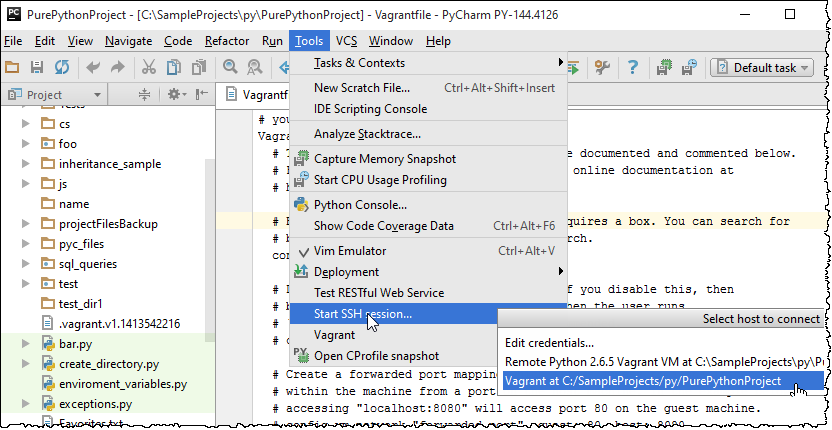Viewport: 832px width, 430px height.
Task: Expand the create_directory.py file arrow
Action: [x=25, y=364]
